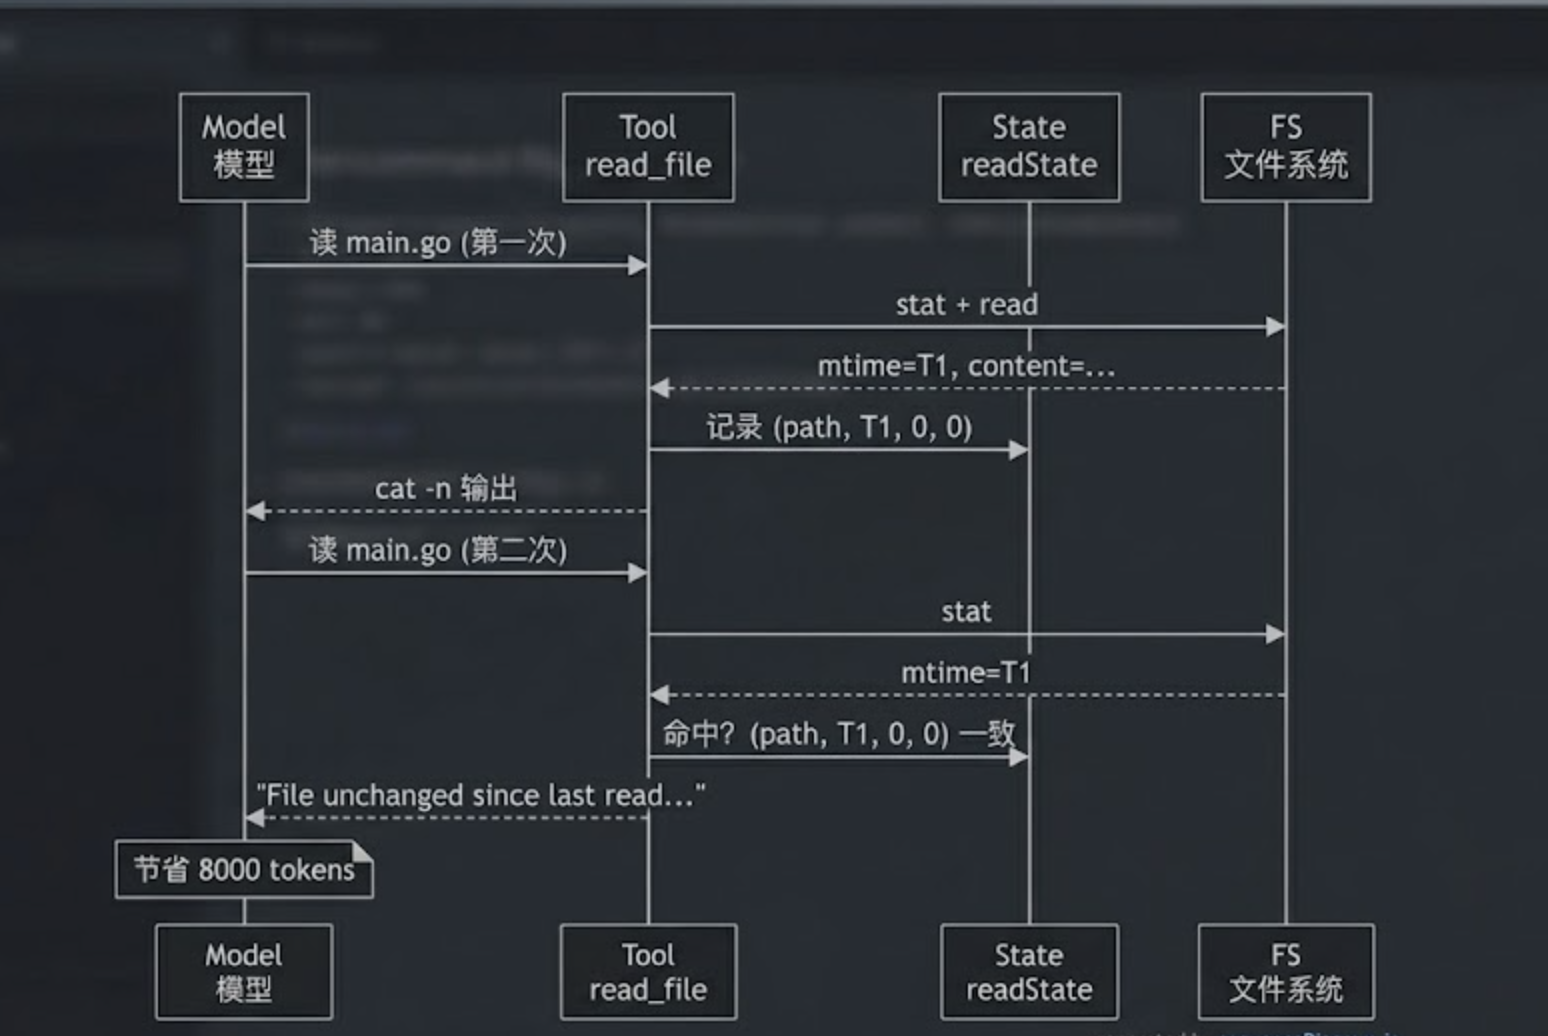Click the bottom State readState box
The width and height of the screenshot is (1548, 1036).
pos(1029,971)
